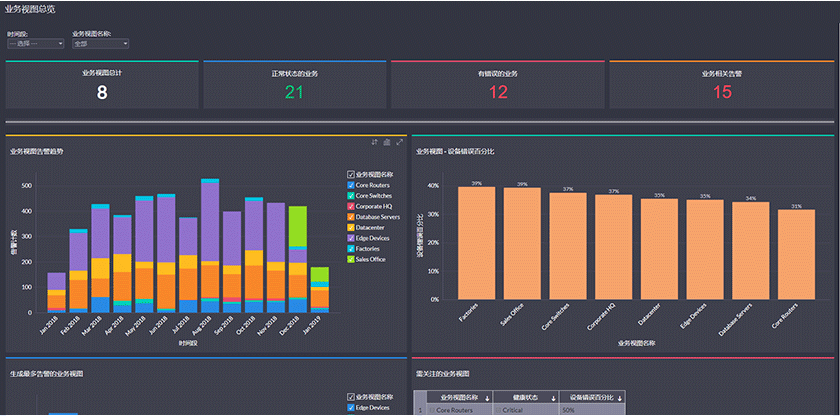
Task: Open the 时间段 time period dropdown
Action: 37,44
